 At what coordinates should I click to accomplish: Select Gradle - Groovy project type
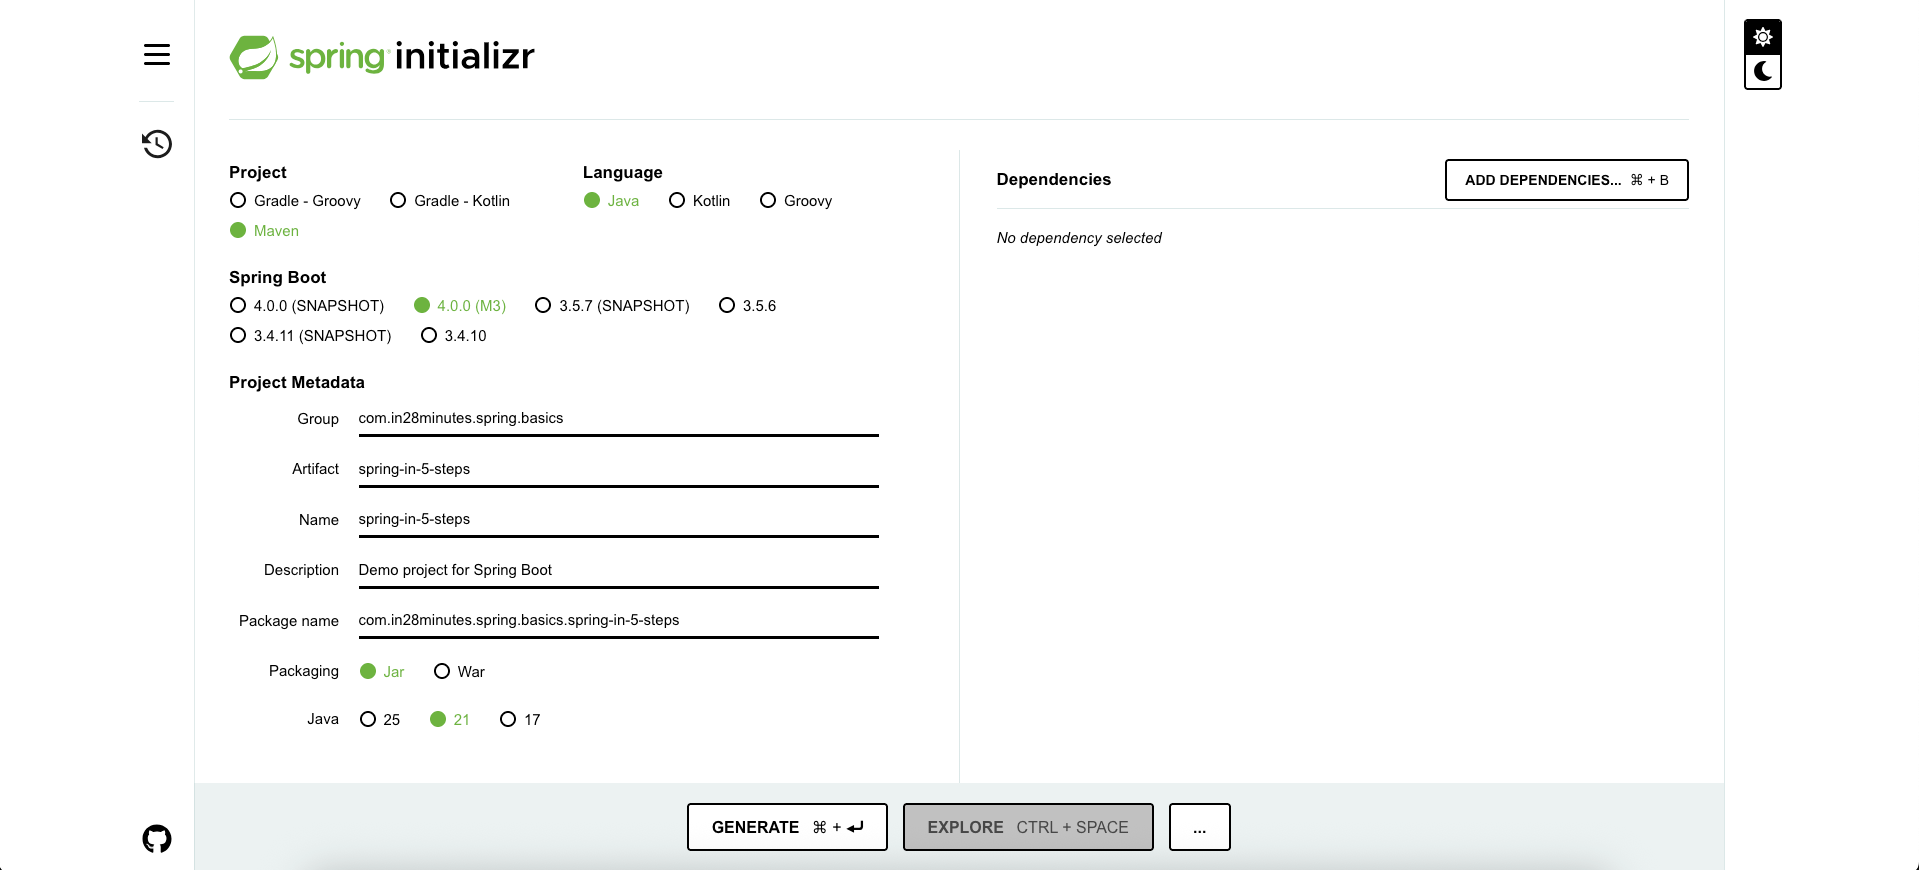(295, 201)
